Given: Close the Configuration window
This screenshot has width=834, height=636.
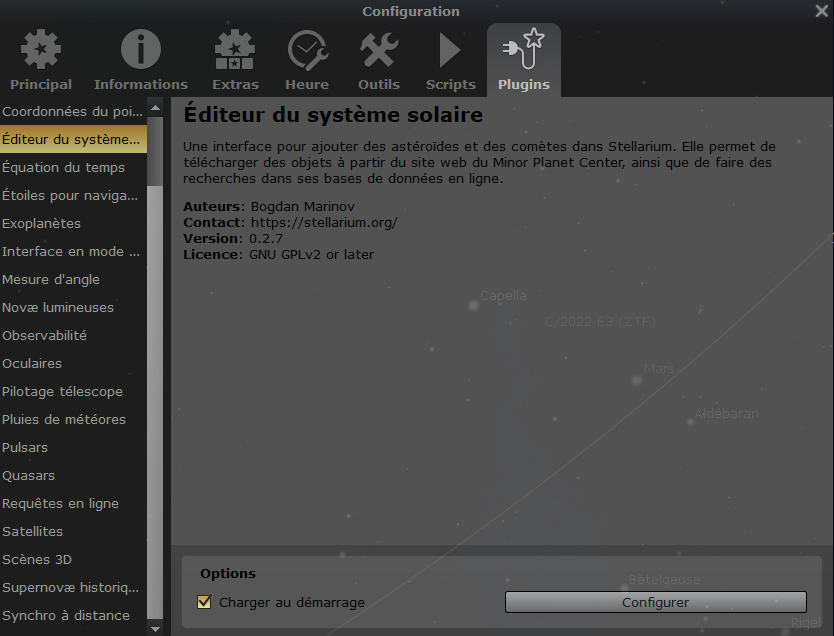Looking at the screenshot, I should tap(821, 11).
